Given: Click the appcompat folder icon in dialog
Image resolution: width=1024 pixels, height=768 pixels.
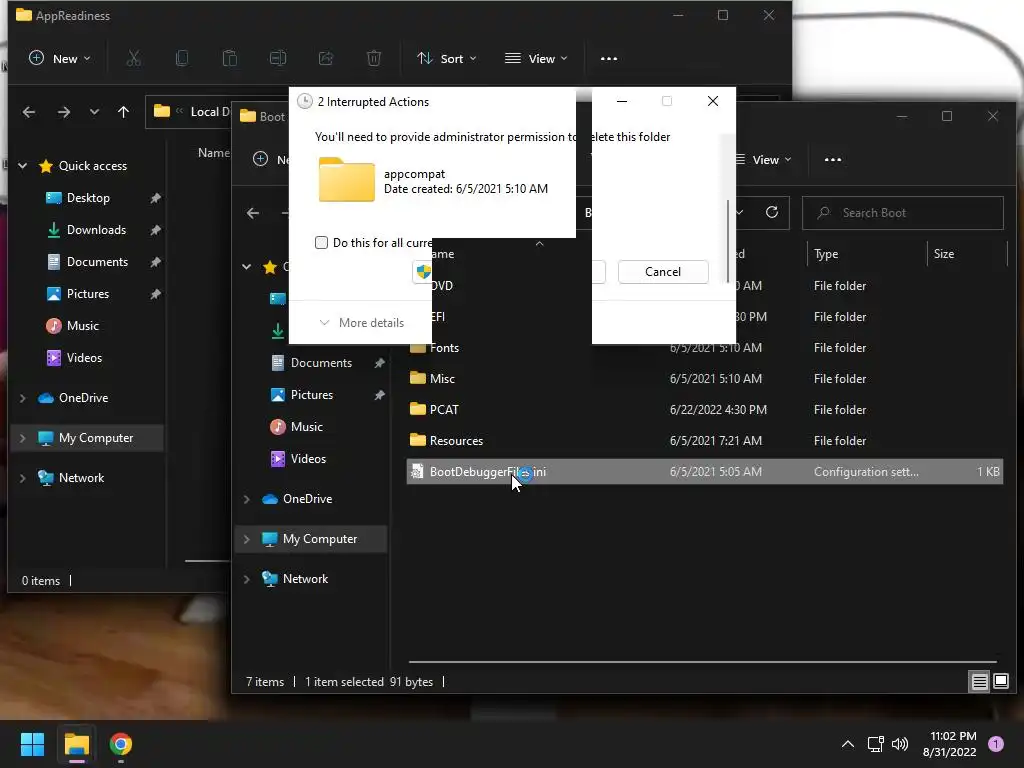Looking at the screenshot, I should [x=347, y=180].
